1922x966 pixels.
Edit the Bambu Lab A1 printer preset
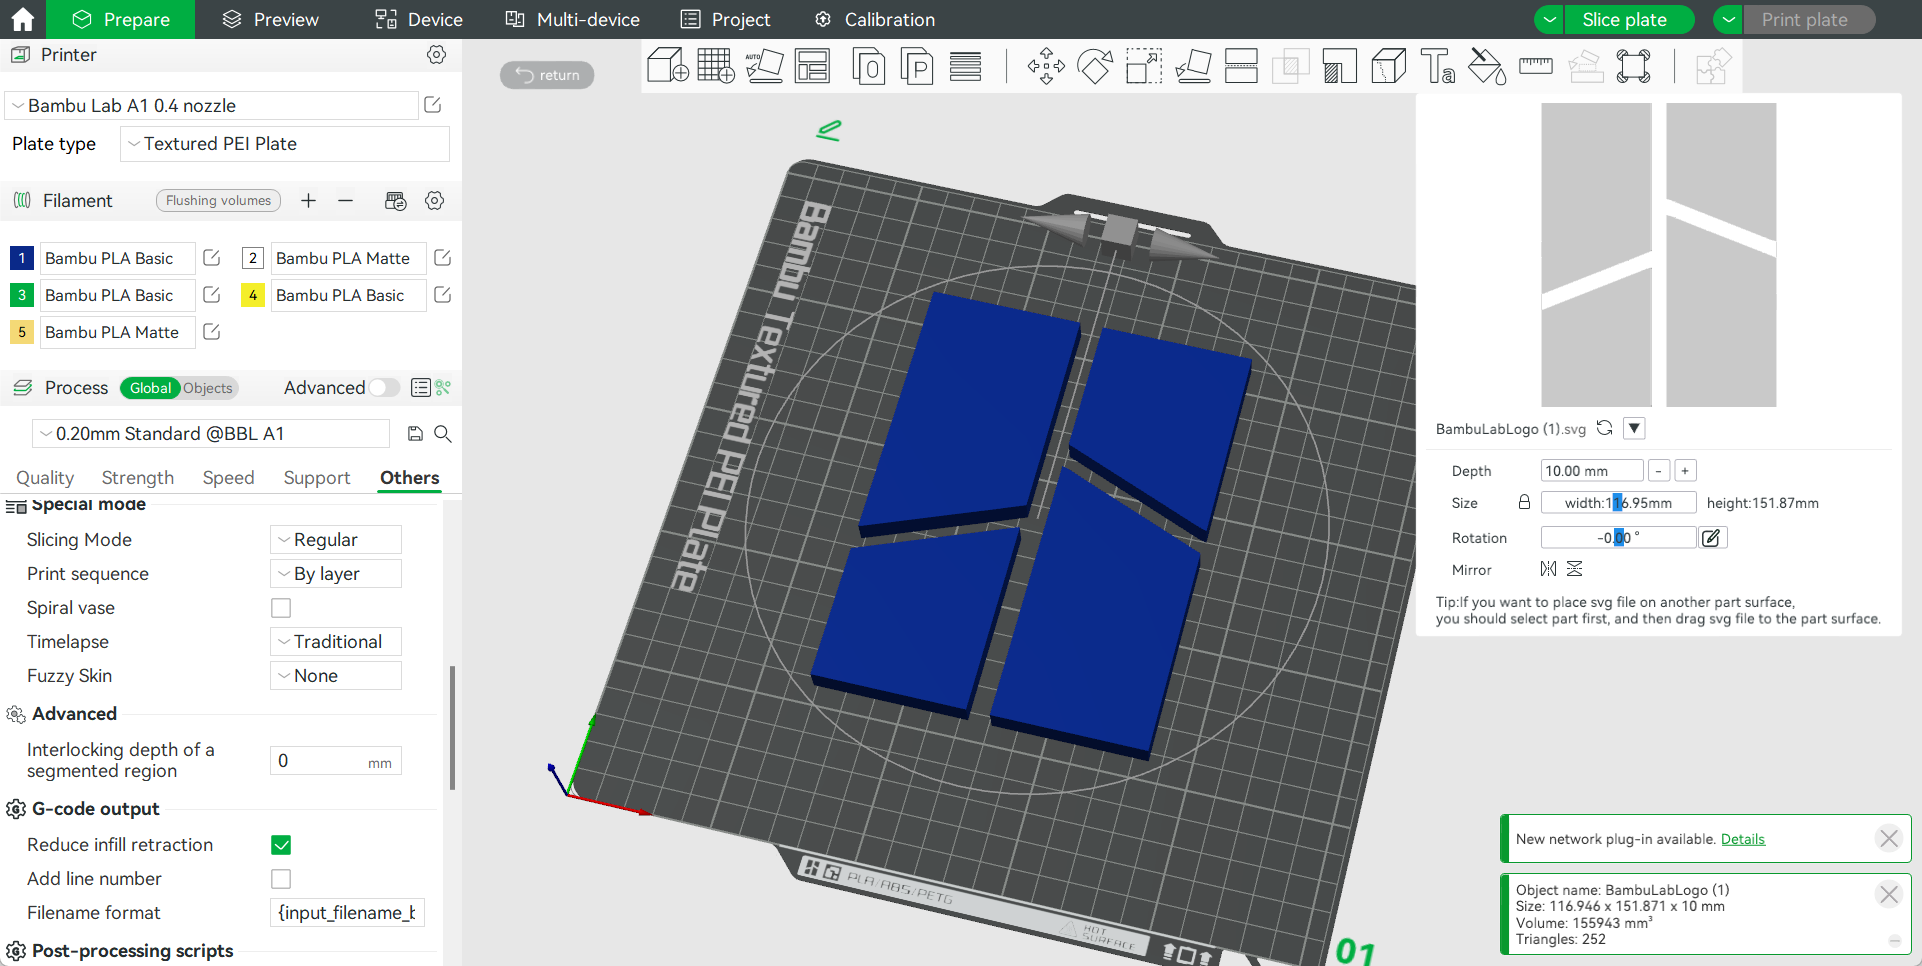[433, 105]
